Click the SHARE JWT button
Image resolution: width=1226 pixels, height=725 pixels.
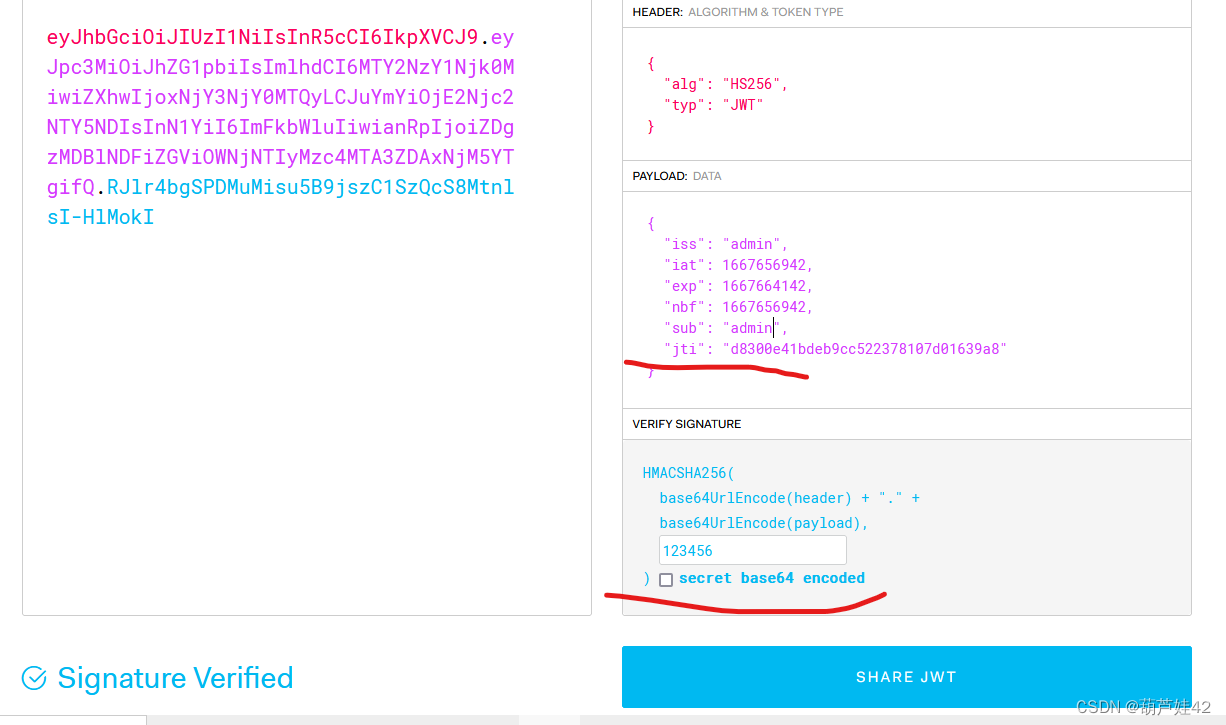[905, 677]
